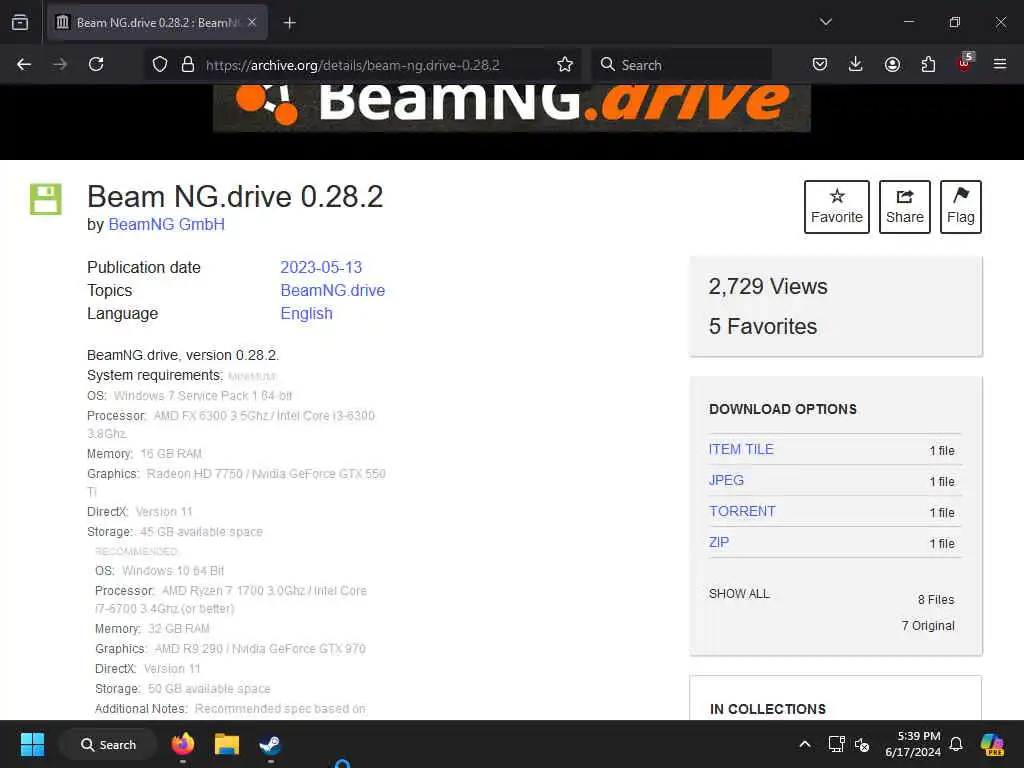1024x768 pixels.
Task: Click the Flag button
Action: pos(961,206)
